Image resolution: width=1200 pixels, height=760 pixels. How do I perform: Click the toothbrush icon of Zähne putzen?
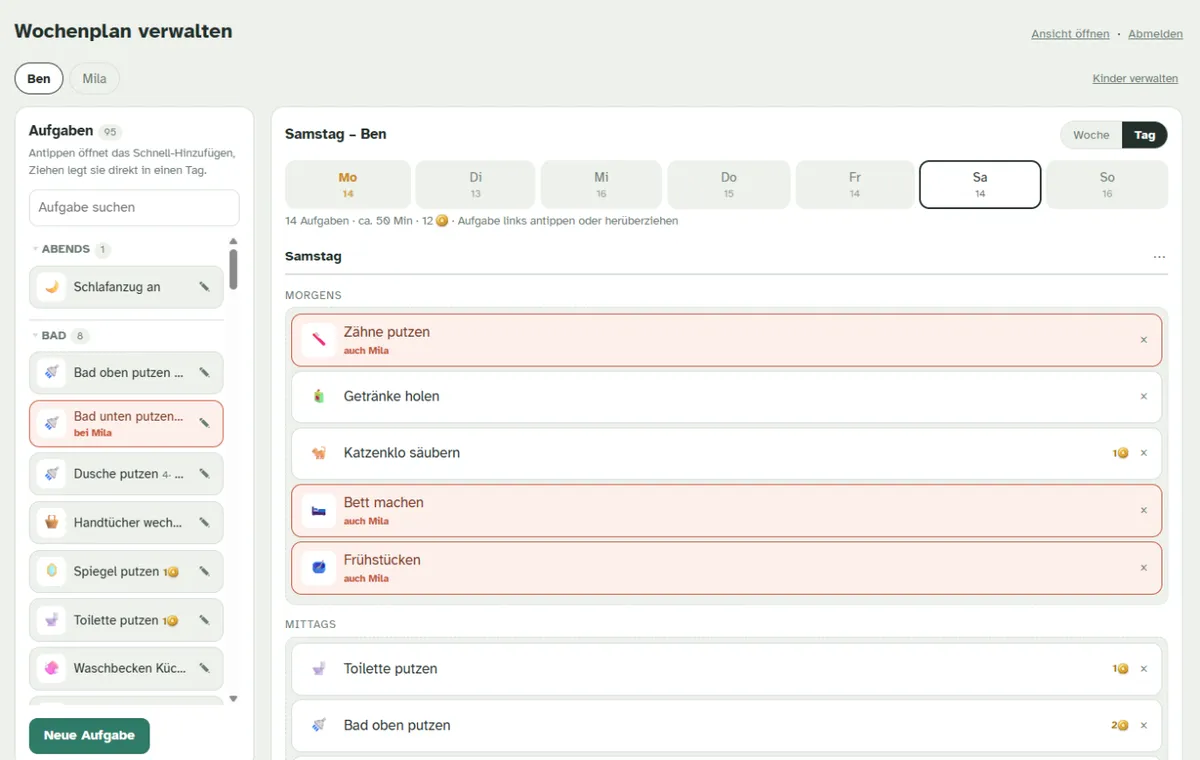click(319, 340)
